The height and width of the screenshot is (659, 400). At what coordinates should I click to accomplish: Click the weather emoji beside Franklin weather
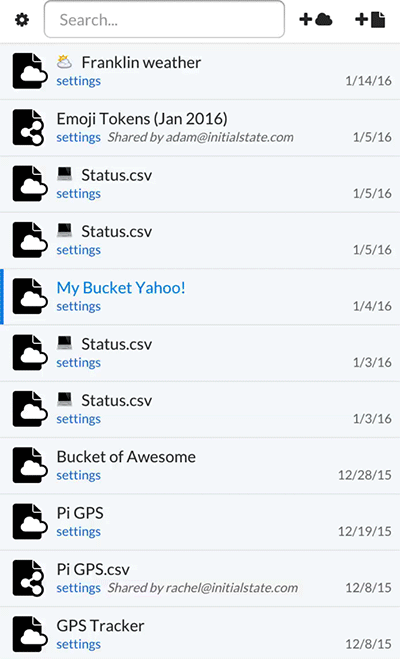(64, 62)
